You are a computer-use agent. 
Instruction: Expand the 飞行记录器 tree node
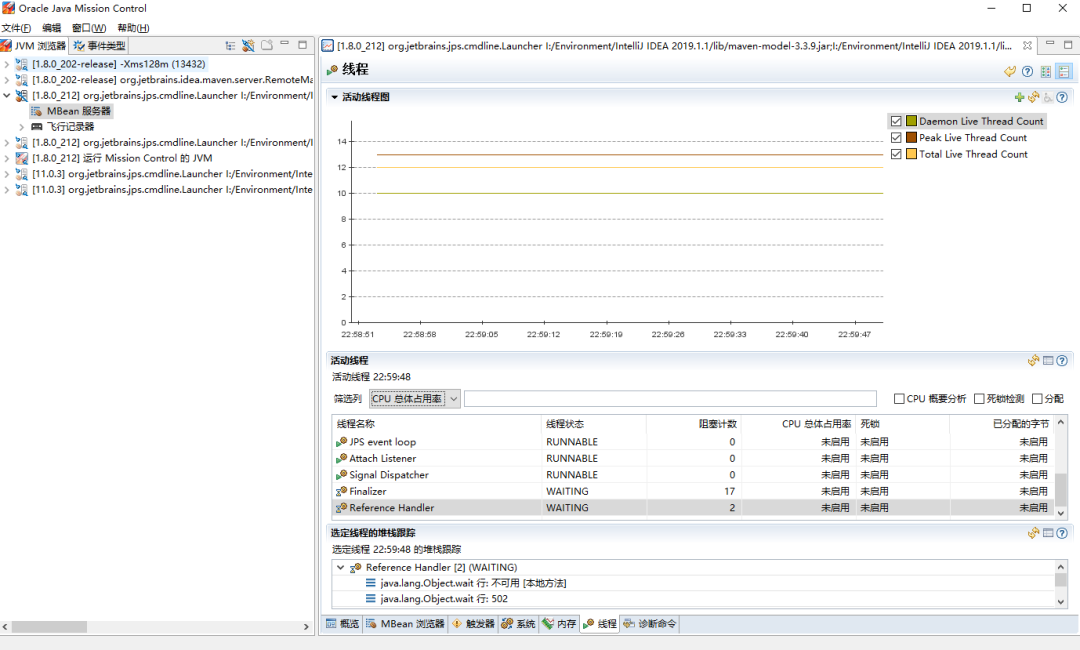click(x=21, y=127)
